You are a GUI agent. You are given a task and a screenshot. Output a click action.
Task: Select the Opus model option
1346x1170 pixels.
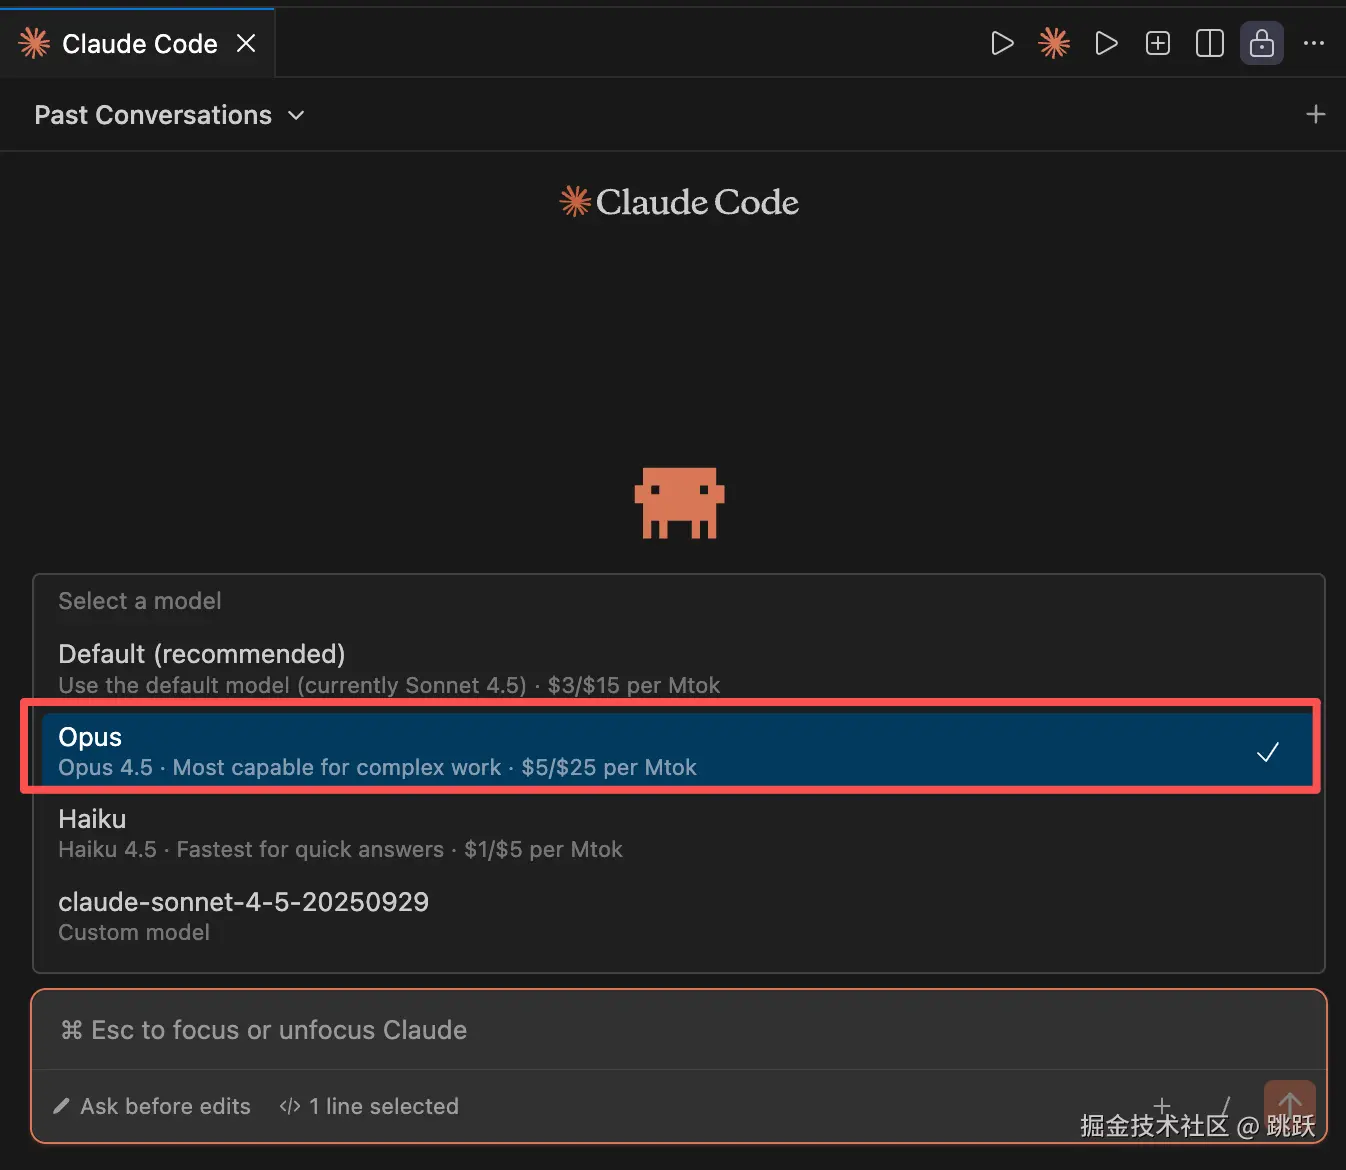[x=677, y=751]
